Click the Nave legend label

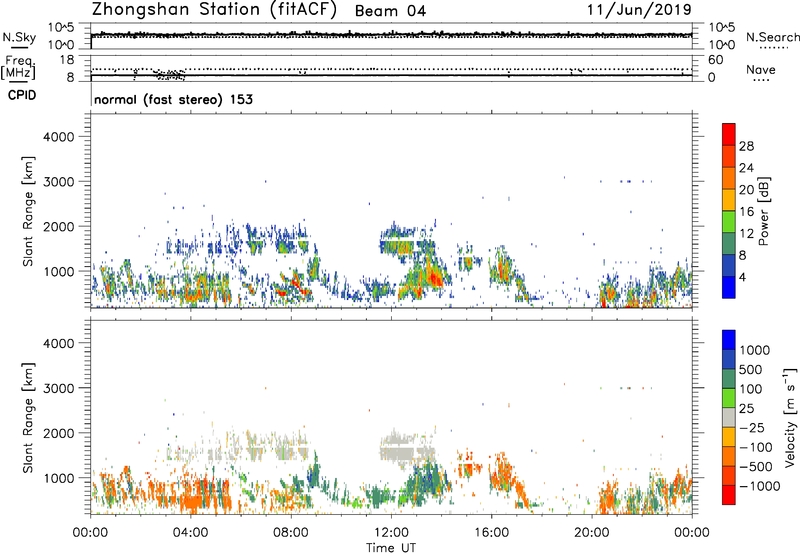tap(761, 69)
